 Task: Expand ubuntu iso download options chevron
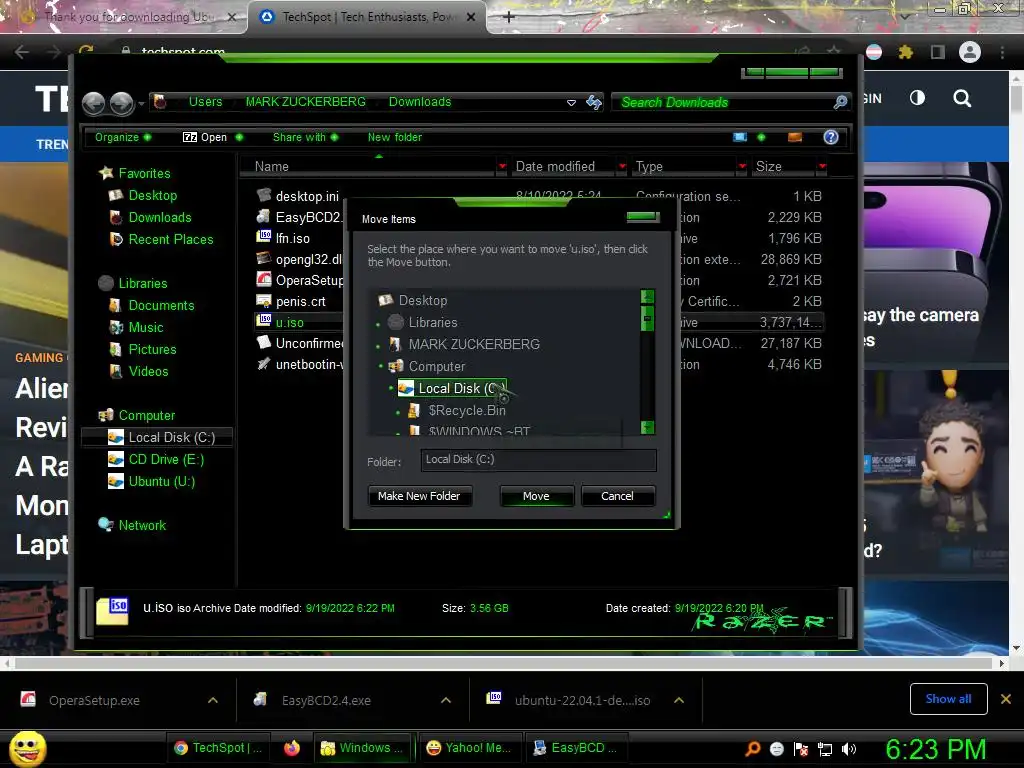[x=679, y=700]
